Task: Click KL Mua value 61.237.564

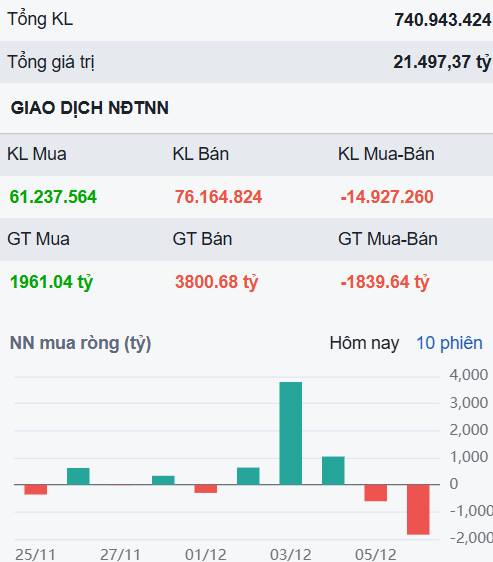Action: coord(53,197)
